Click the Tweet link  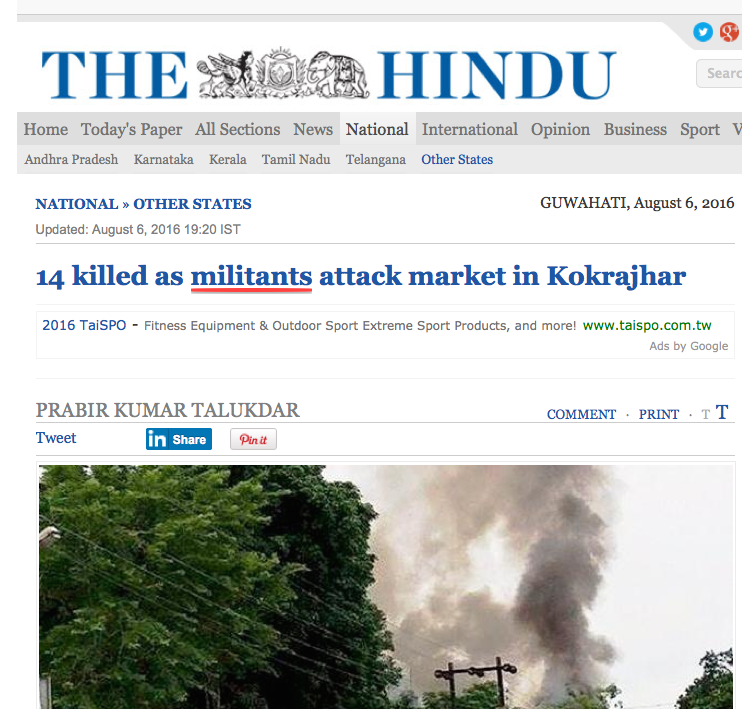pos(56,438)
